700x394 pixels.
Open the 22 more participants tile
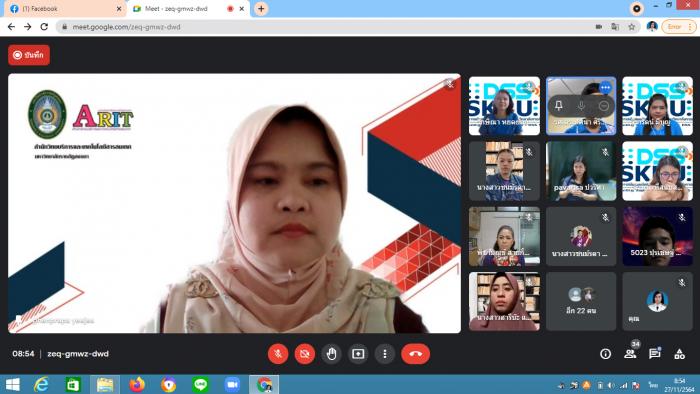click(x=581, y=301)
